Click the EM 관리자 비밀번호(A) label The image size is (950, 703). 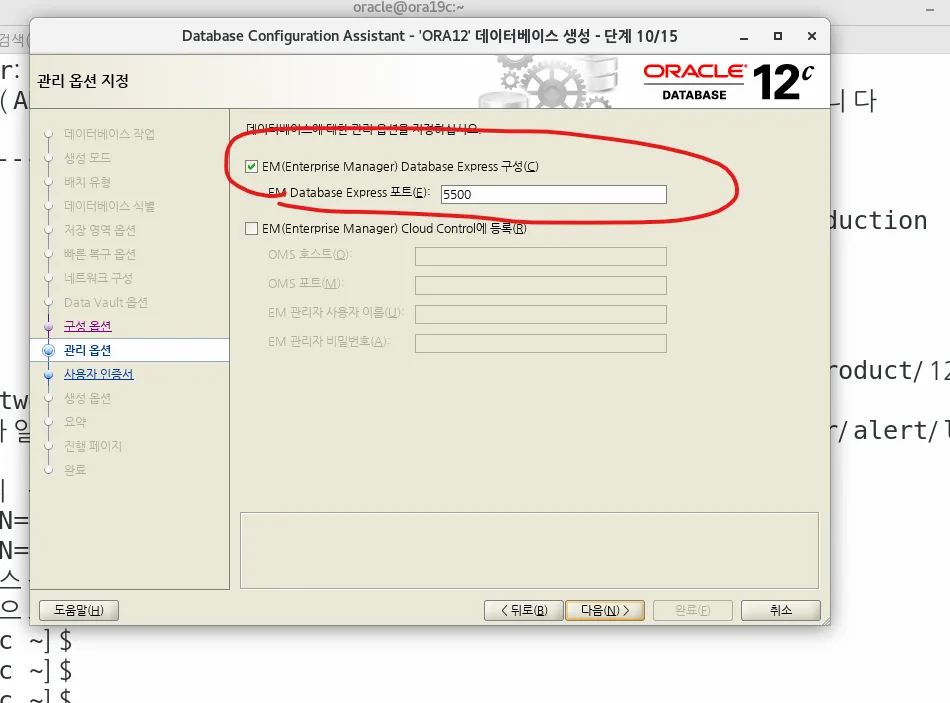click(329, 342)
